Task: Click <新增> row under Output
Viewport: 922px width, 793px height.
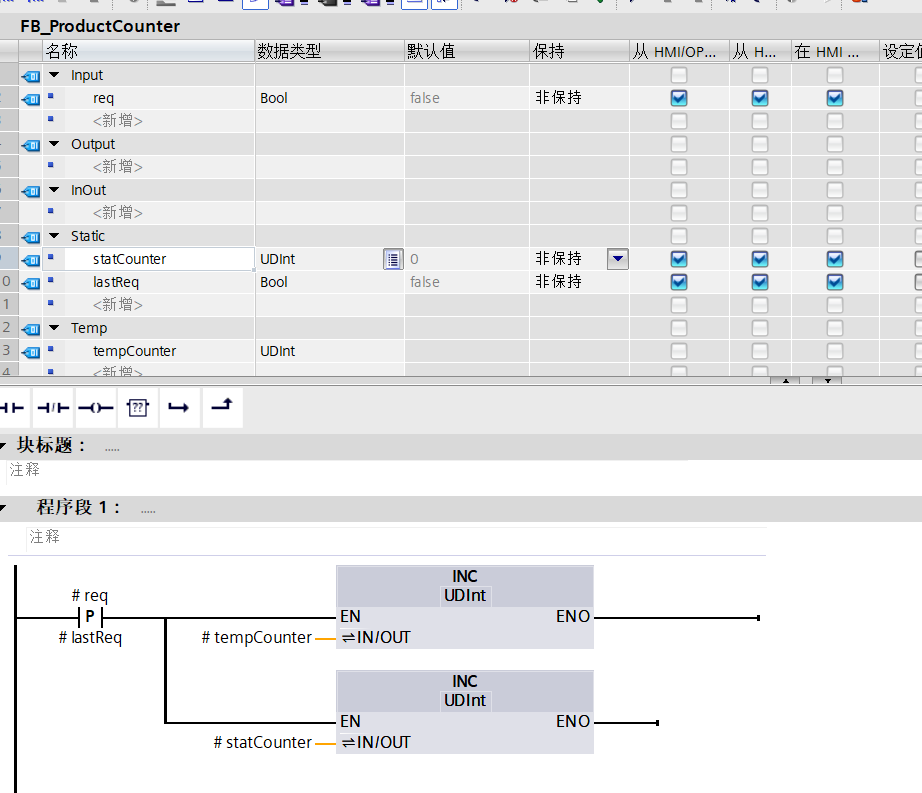Action: coord(118,167)
